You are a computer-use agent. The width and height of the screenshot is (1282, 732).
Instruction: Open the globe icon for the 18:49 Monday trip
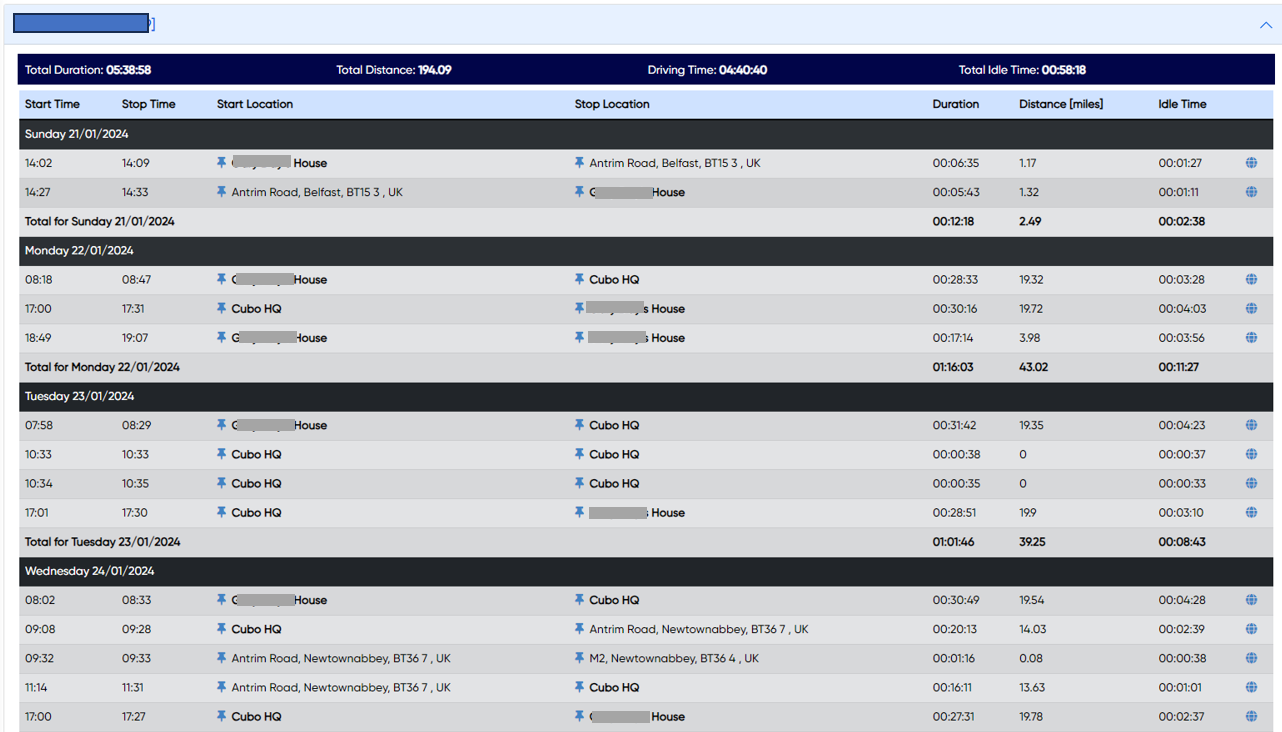[x=1251, y=337]
